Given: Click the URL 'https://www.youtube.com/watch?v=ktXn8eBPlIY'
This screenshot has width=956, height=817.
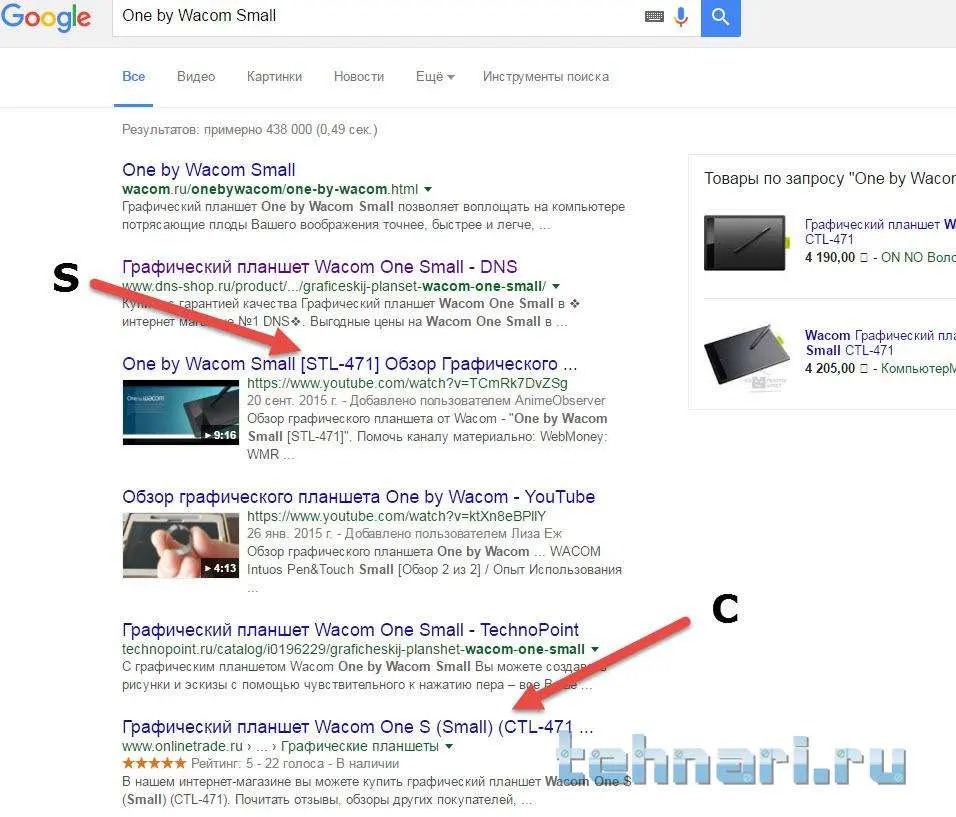Looking at the screenshot, I should (x=396, y=516).
